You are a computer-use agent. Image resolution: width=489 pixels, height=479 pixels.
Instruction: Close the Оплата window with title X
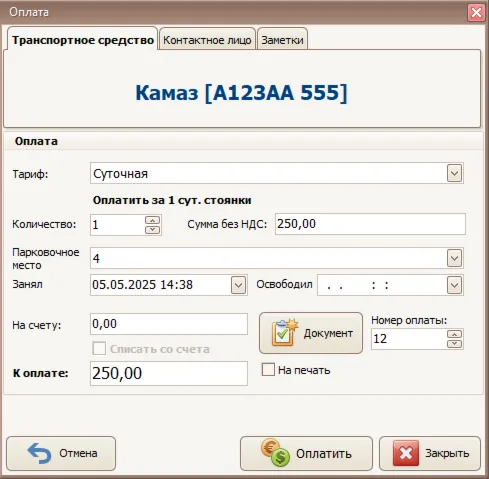click(x=476, y=13)
